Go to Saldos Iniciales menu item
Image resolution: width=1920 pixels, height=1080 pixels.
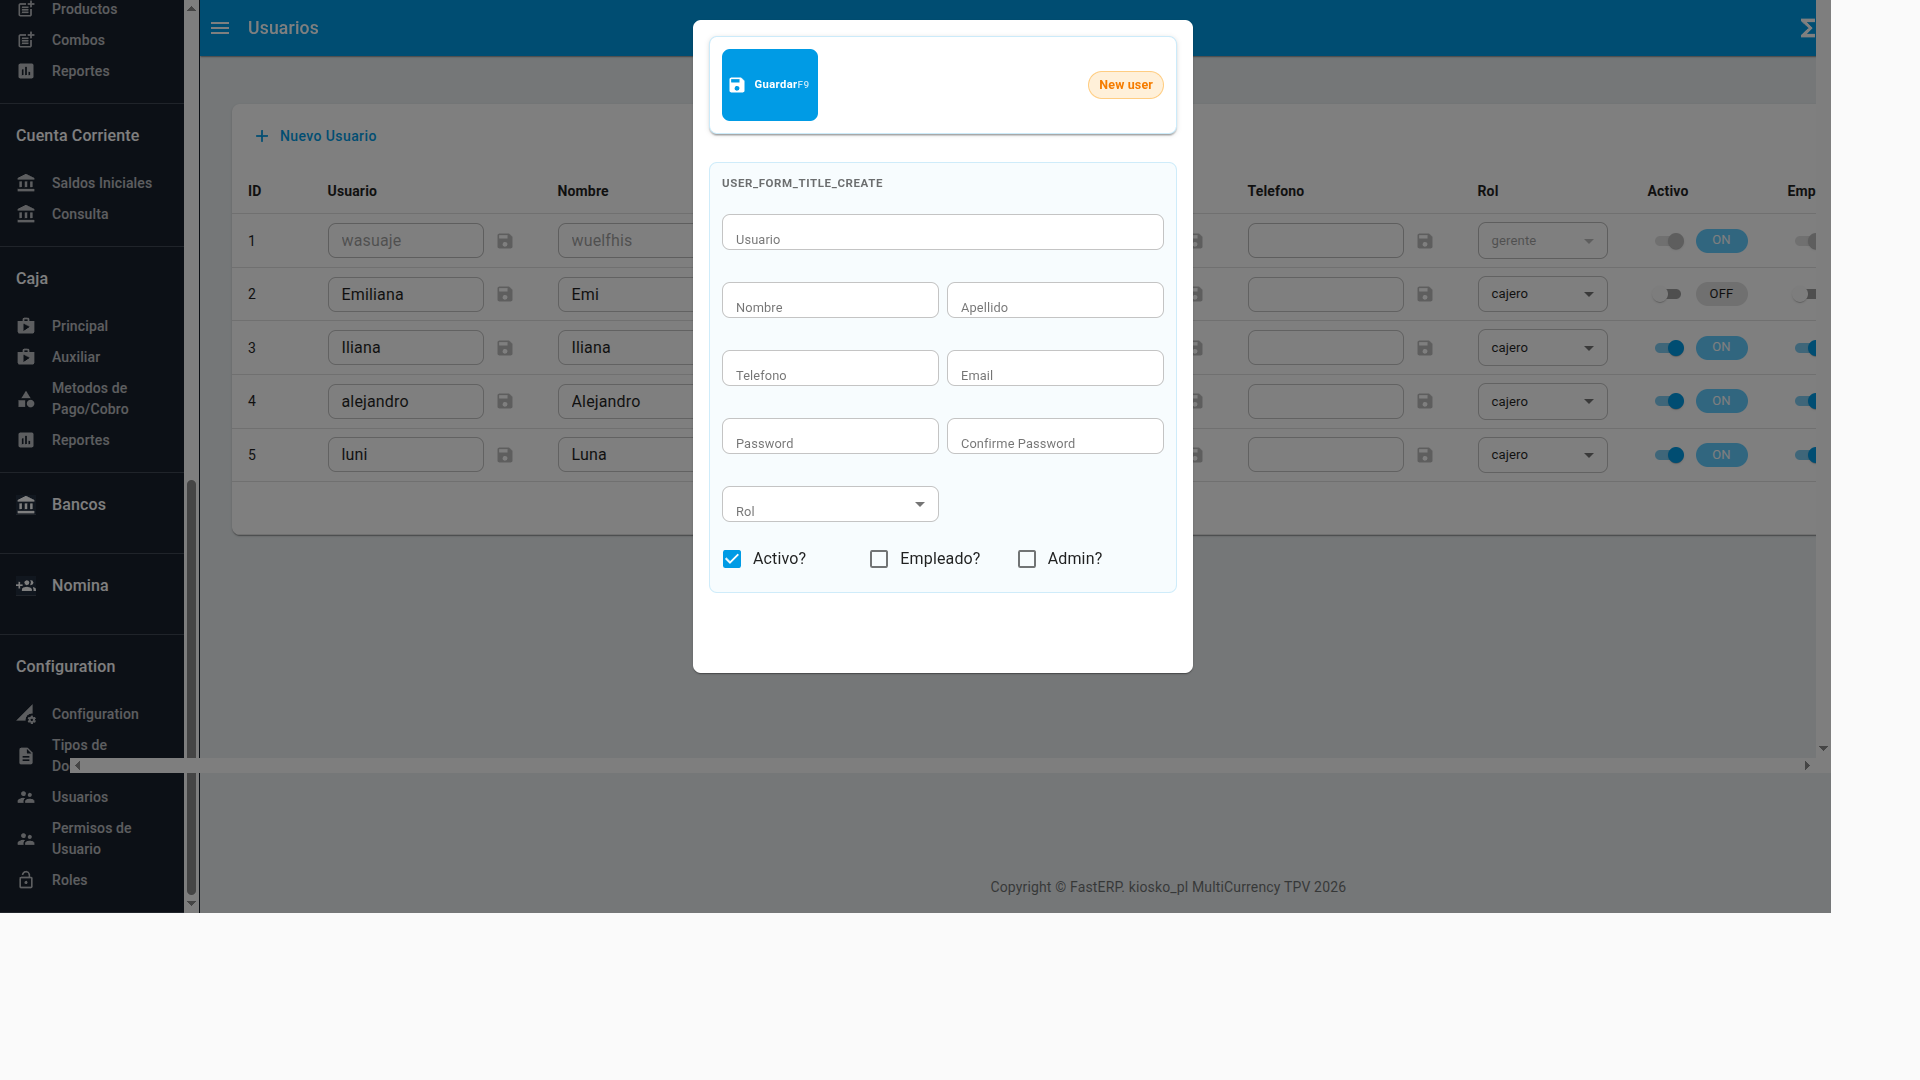click(x=102, y=183)
